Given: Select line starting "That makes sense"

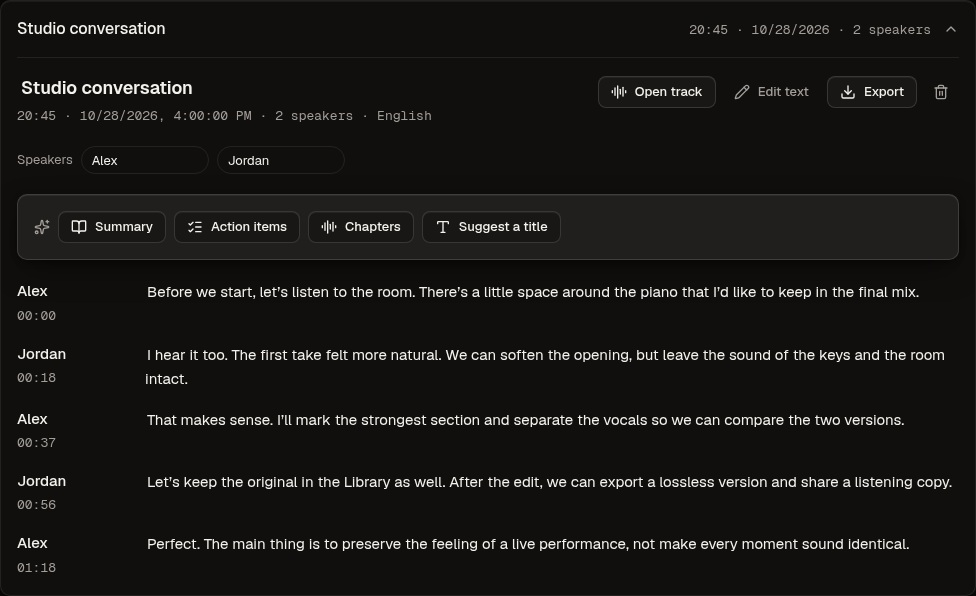Looking at the screenshot, I should point(525,421).
